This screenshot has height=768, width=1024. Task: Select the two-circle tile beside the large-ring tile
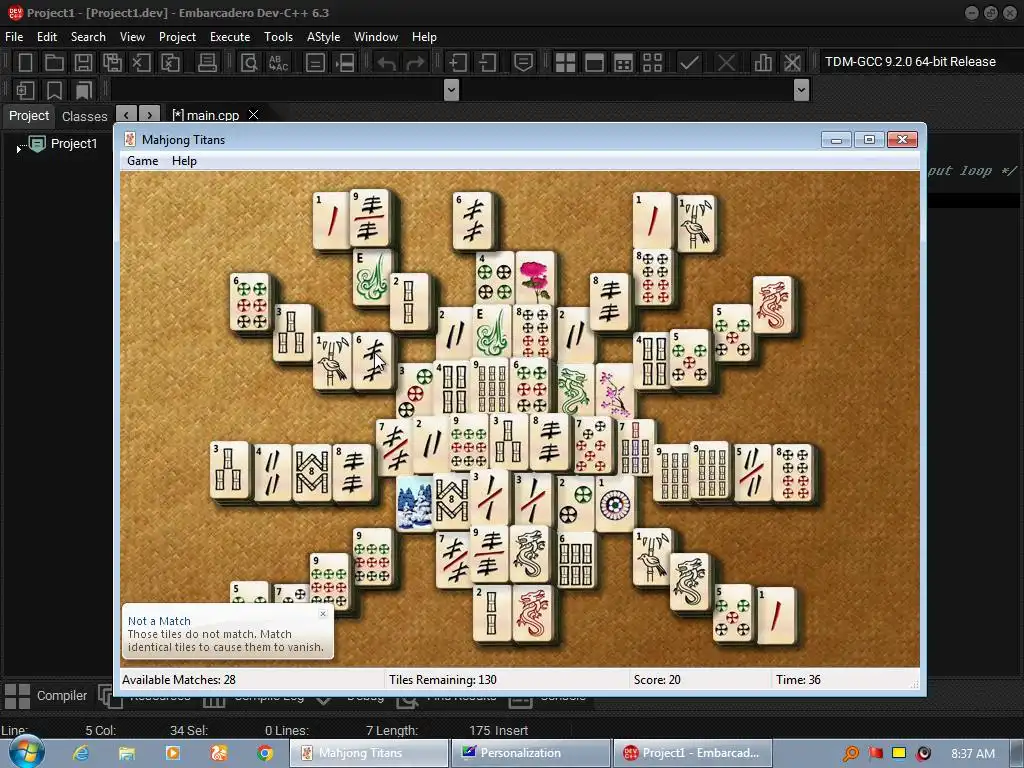point(575,503)
